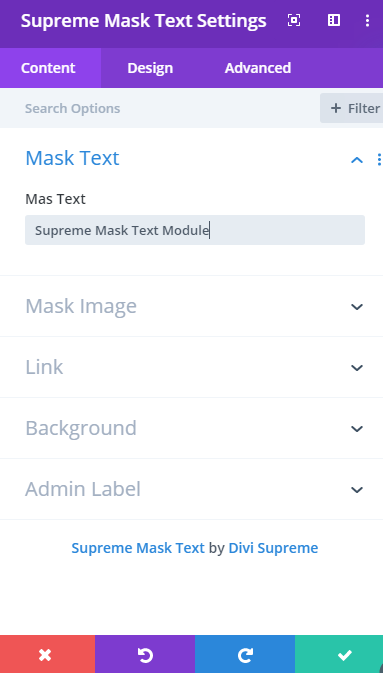Viewport: 383px width, 673px height.
Task: Expand the Link section
Action: point(192,367)
